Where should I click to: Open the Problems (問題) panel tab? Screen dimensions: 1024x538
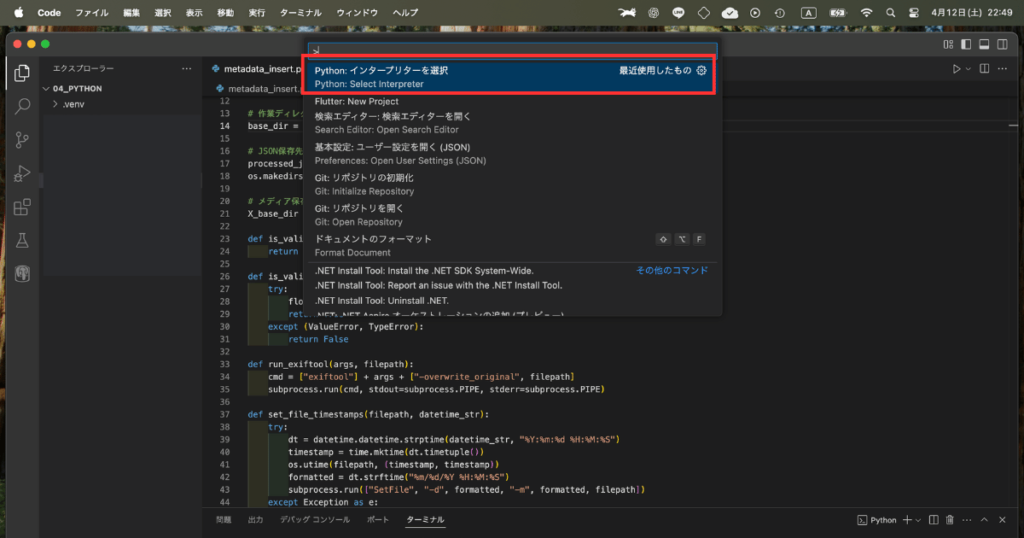pos(223,520)
